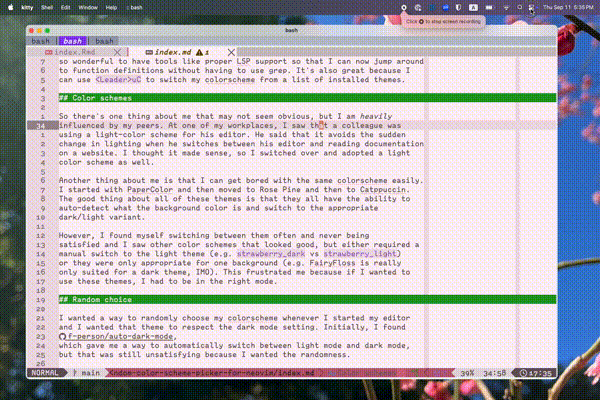Click the bash item in macOS menu bar
This screenshot has width=600, height=400.
click(x=134, y=7)
